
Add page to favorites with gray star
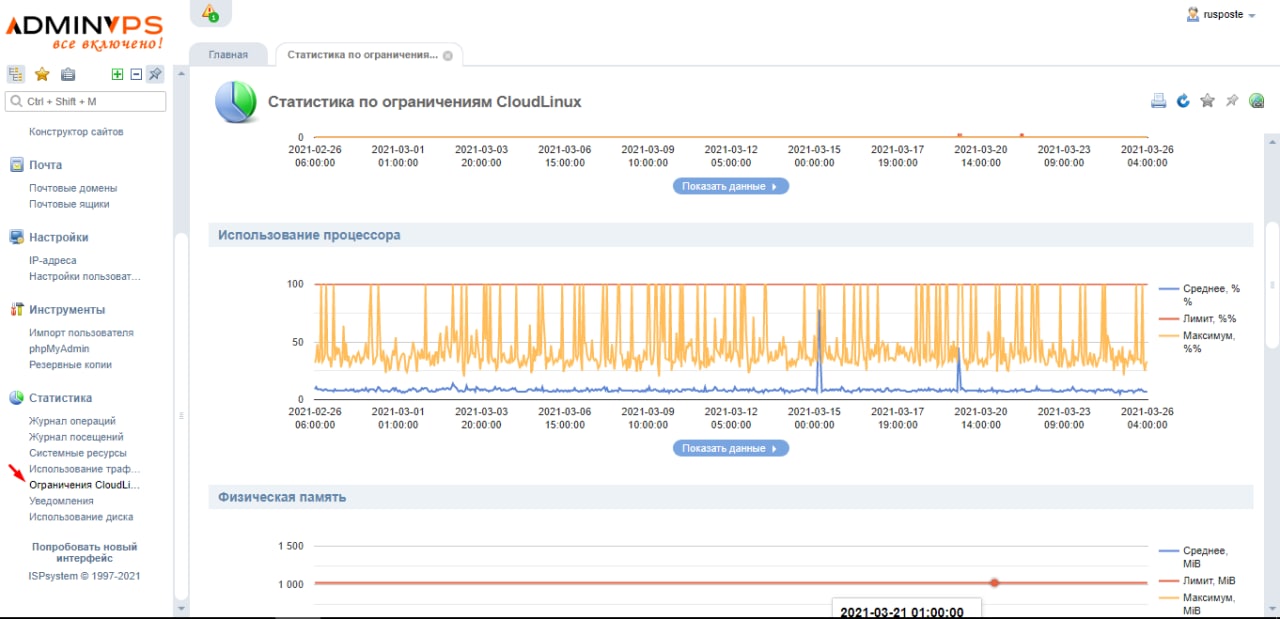(x=1207, y=100)
